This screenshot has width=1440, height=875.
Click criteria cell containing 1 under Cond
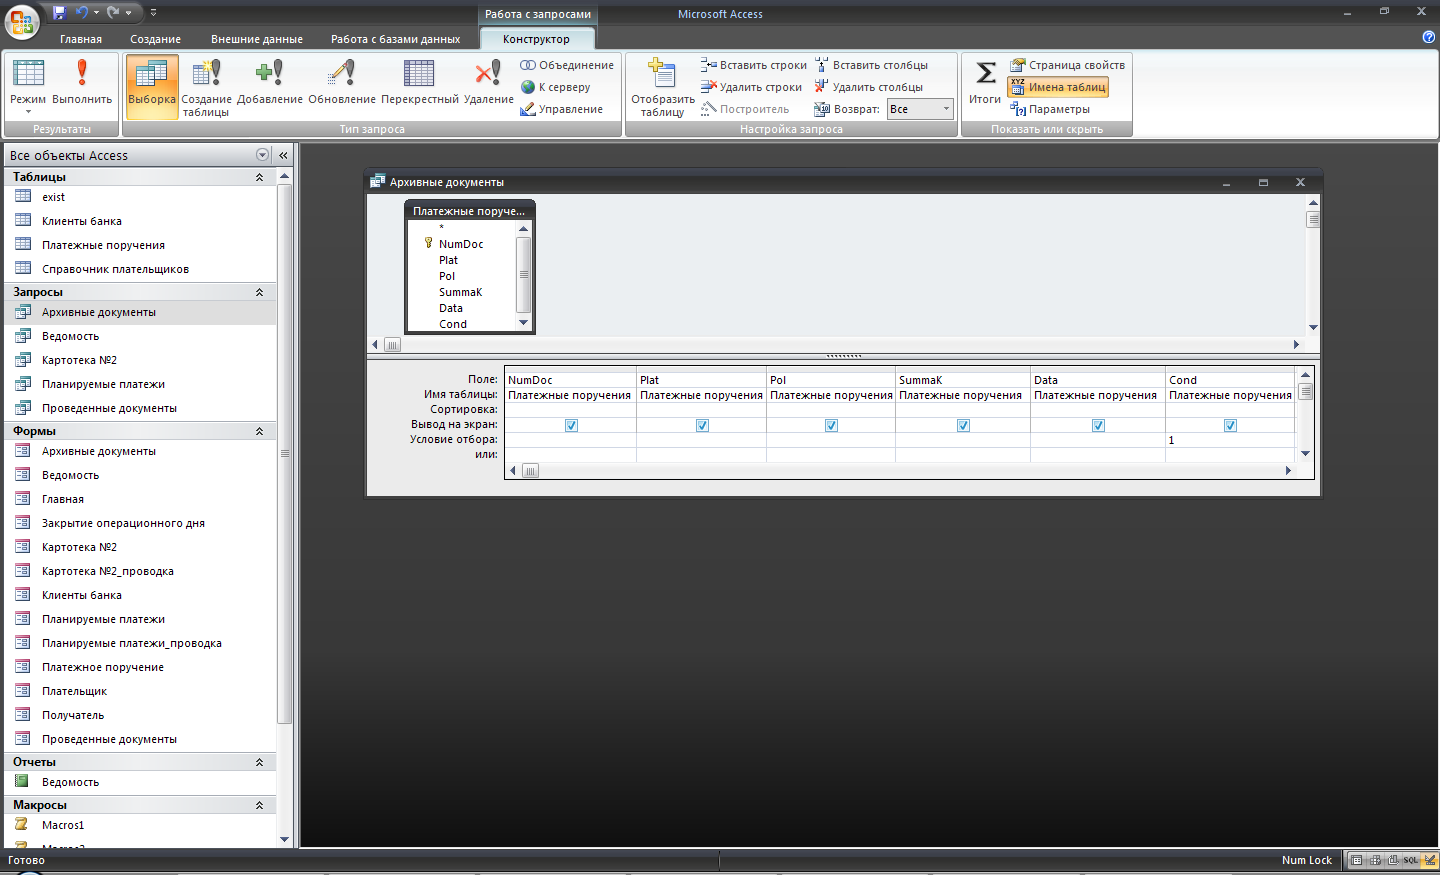point(1229,440)
